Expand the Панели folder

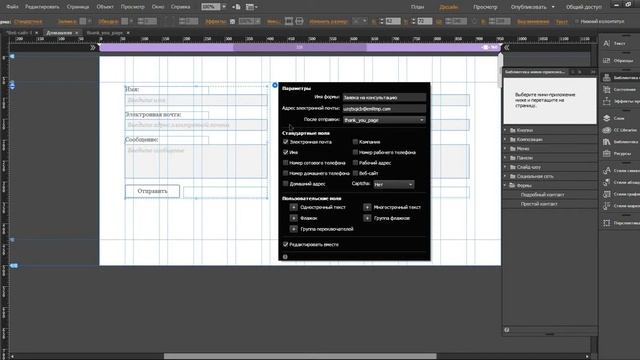click(x=505, y=158)
